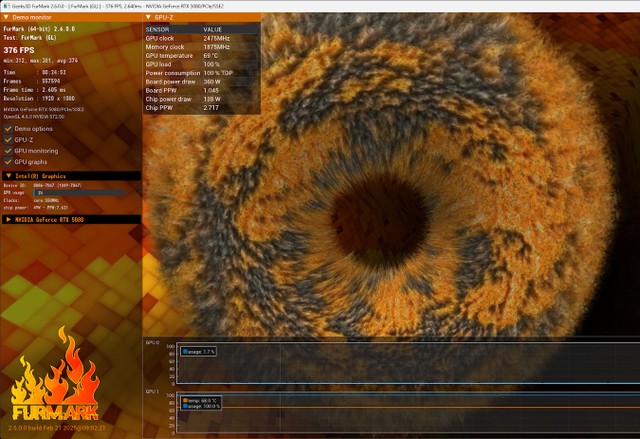Click the Time elapsed value

click(x=54, y=72)
